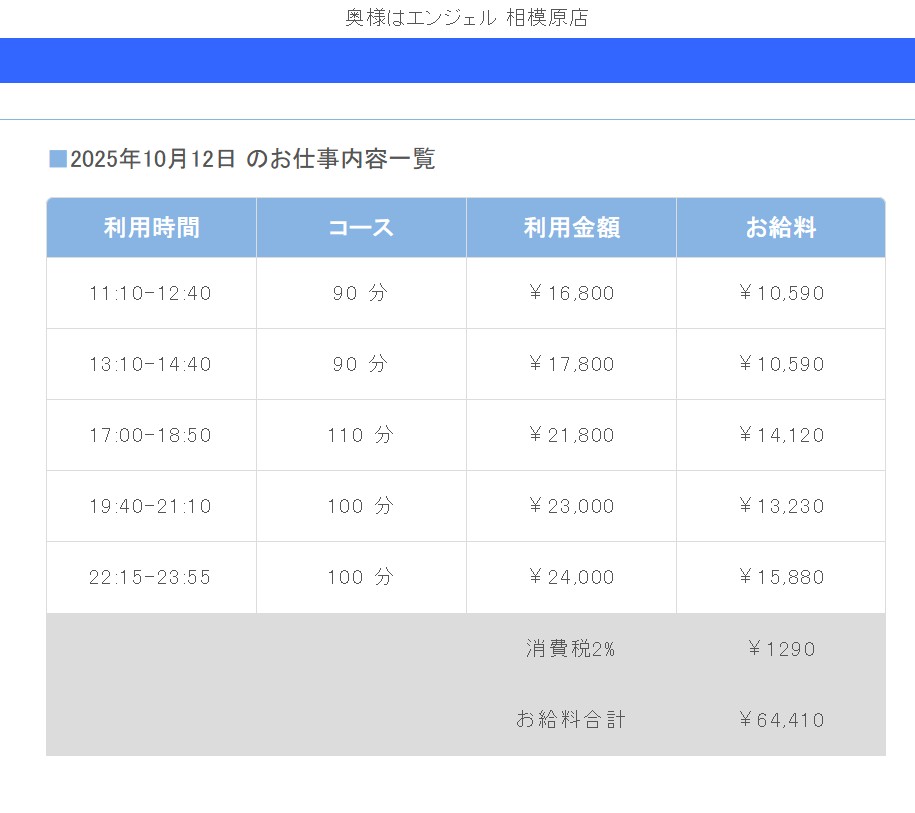Select the 13:10-14:40 time cell
The image size is (915, 813).
pyautogui.click(x=151, y=365)
